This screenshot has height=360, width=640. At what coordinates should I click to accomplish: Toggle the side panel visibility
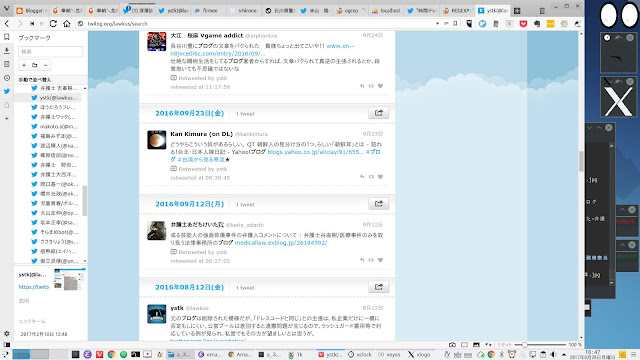tap(7, 344)
